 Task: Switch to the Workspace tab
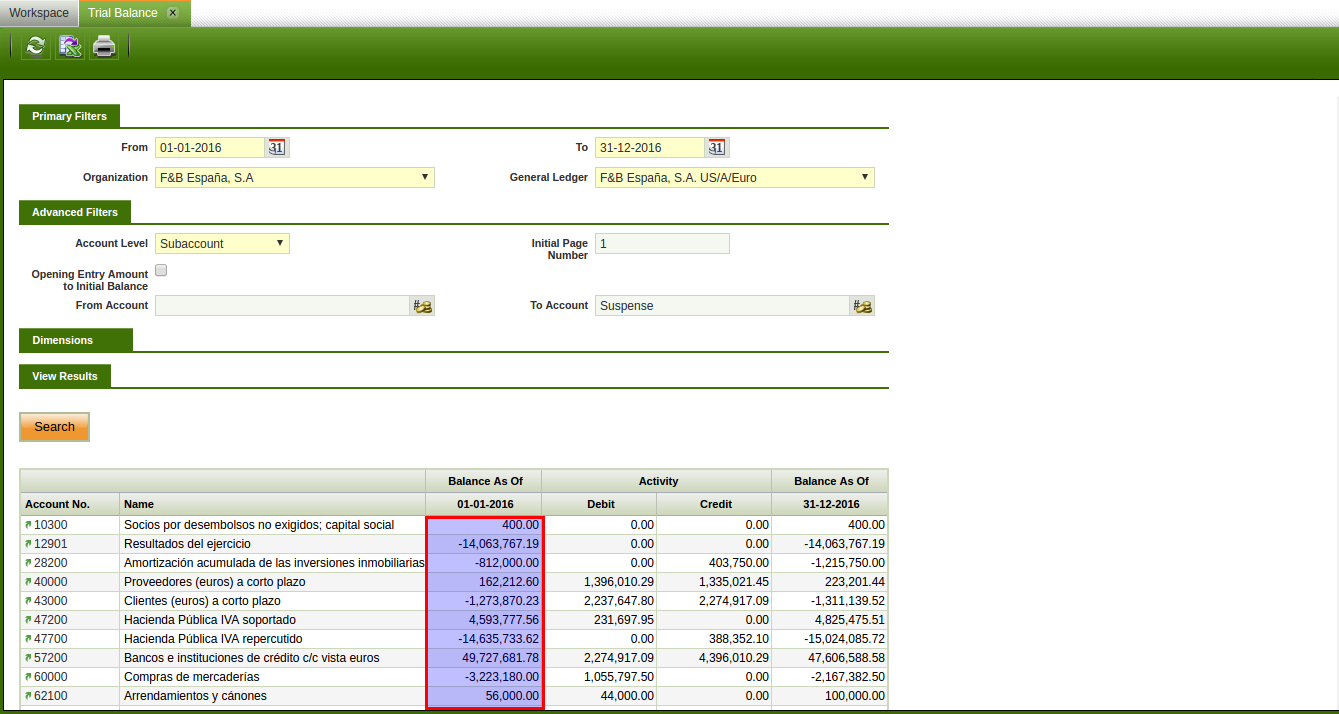[x=39, y=13]
